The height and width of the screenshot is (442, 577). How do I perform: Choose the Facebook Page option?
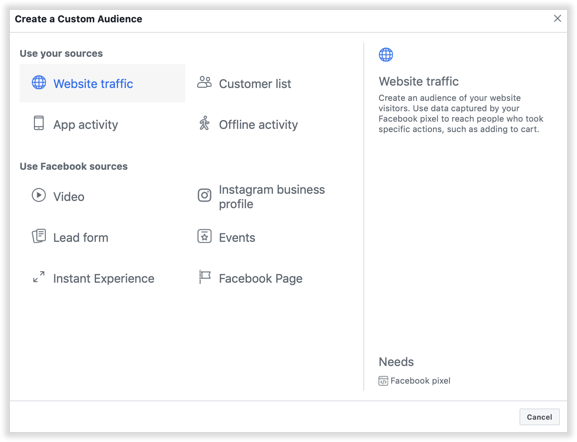point(268,278)
